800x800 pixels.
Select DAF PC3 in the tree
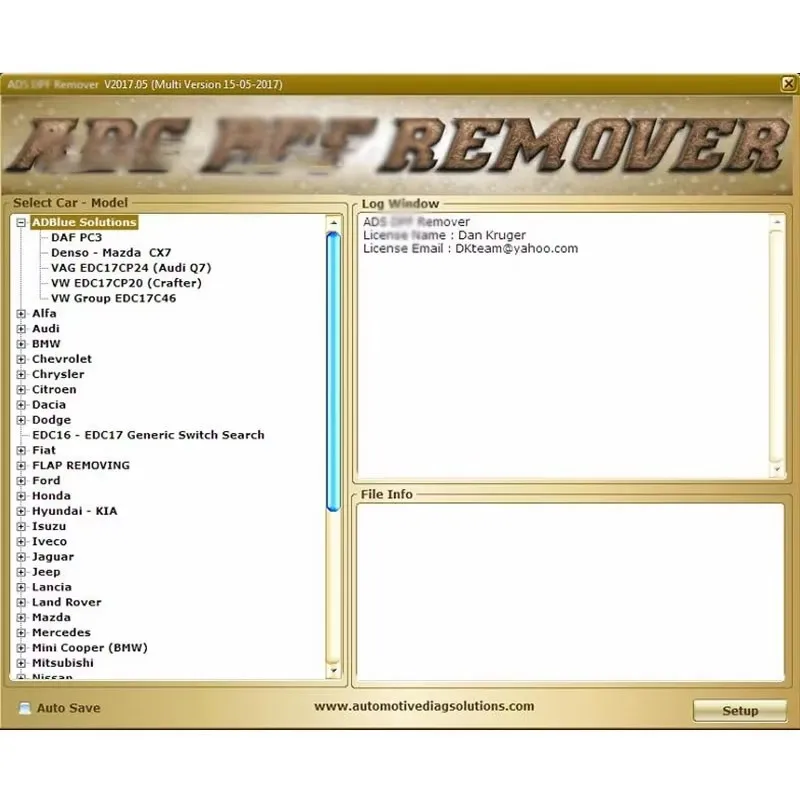[77, 238]
